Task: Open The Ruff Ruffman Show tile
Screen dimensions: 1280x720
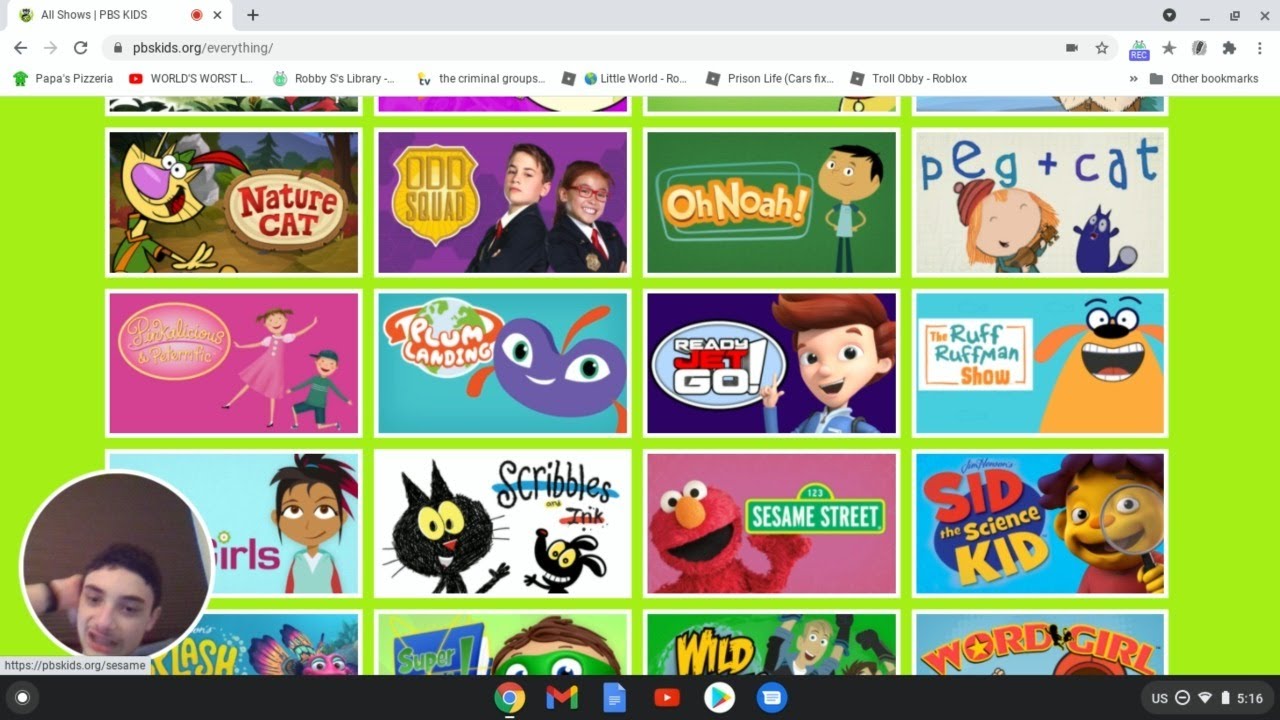Action: pos(1040,363)
